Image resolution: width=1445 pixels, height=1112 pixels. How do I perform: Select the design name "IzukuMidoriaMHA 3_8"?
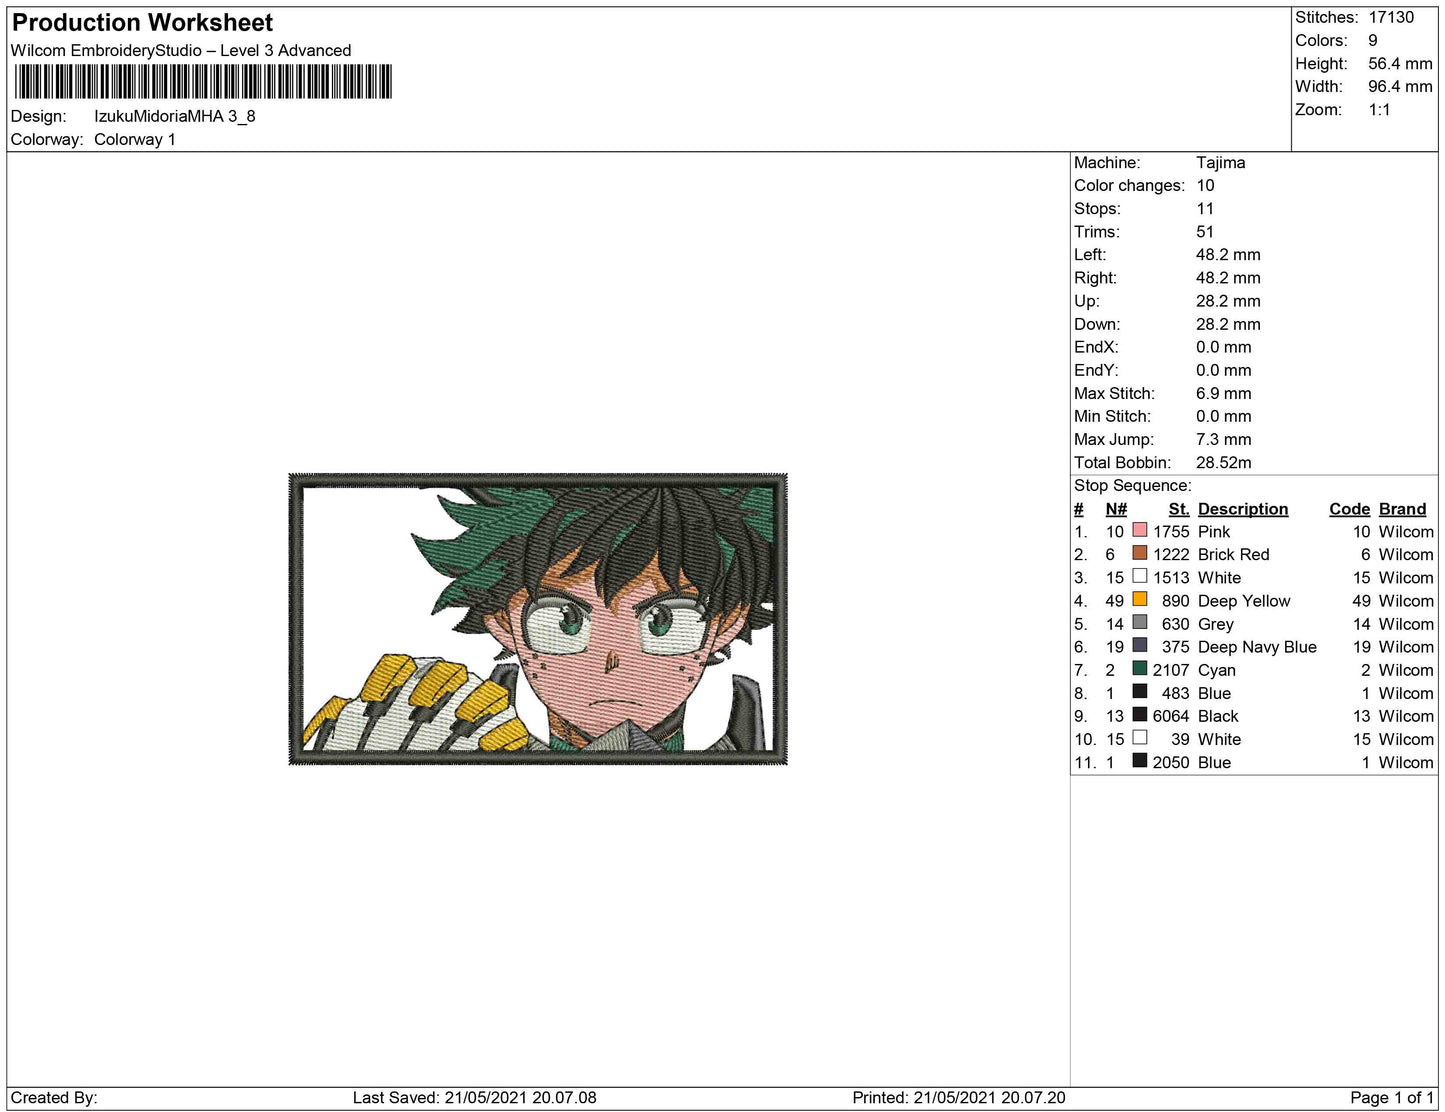tap(175, 116)
